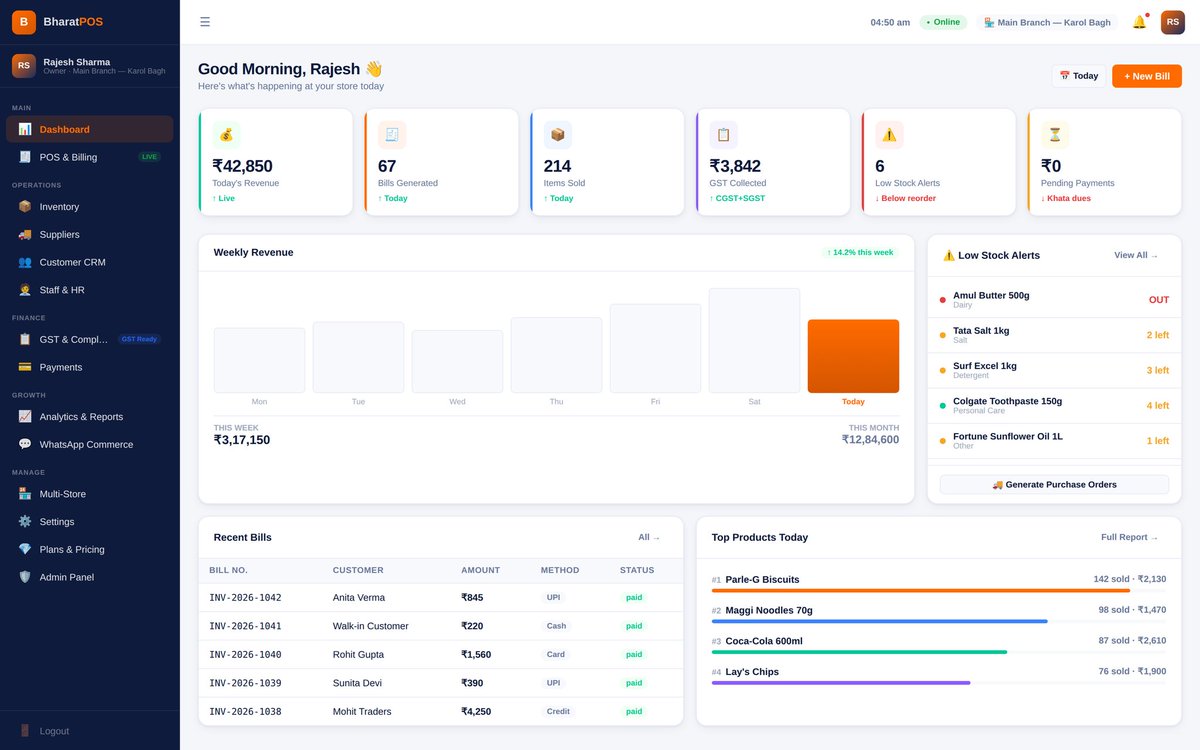This screenshot has width=1200, height=750.
Task: Open GST & Compliance menu item
Action: 90,339
